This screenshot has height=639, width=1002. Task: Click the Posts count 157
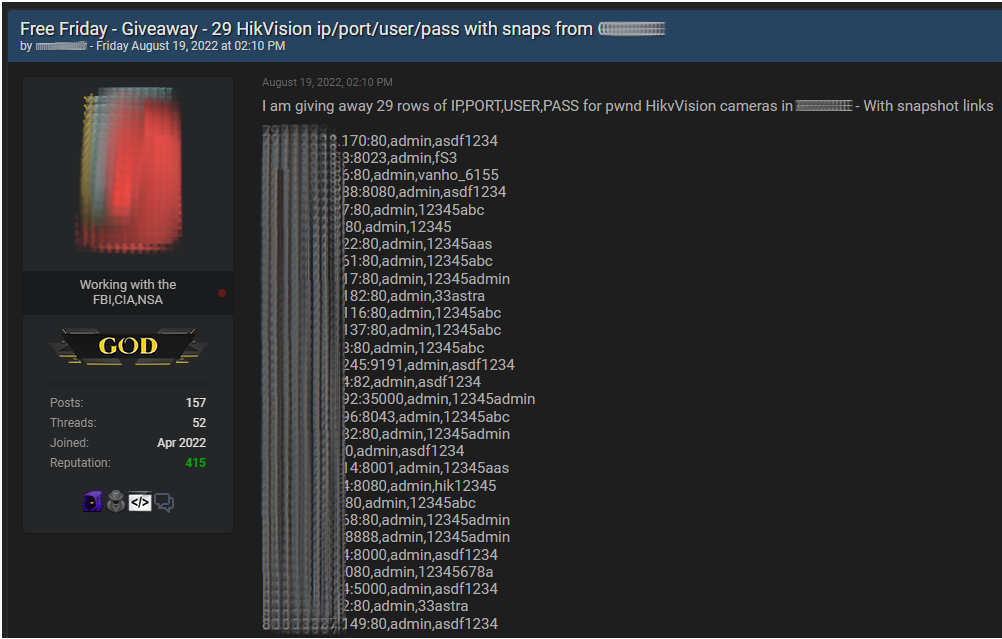point(196,403)
